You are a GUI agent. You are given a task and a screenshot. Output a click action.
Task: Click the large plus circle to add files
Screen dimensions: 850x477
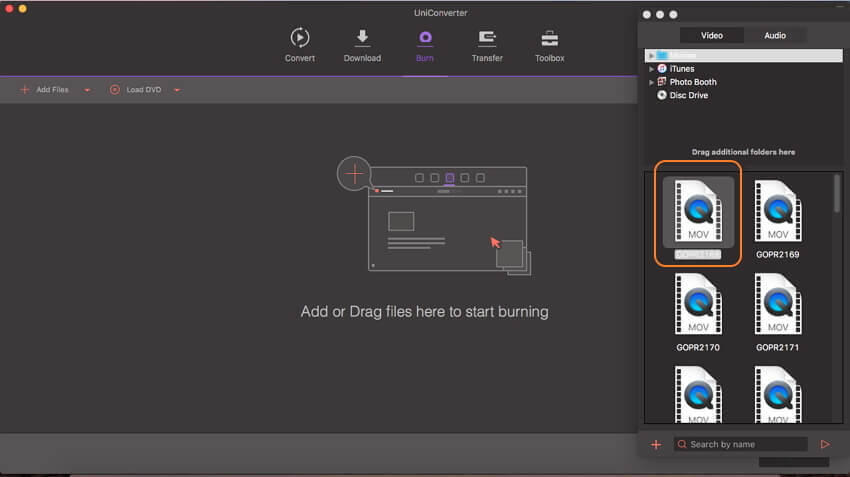click(x=354, y=174)
